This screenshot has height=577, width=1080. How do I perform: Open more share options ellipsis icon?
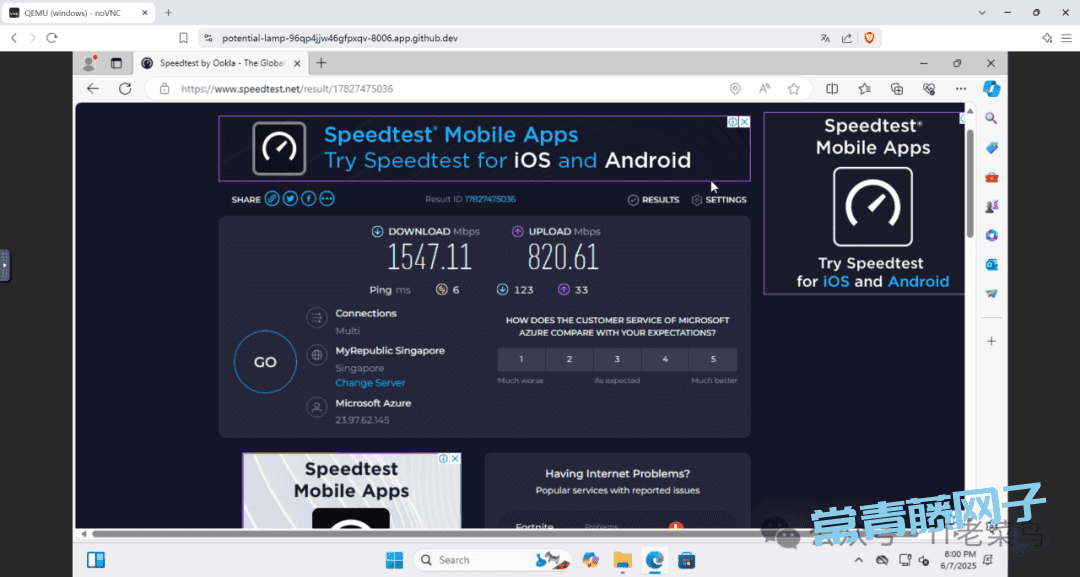coord(326,199)
